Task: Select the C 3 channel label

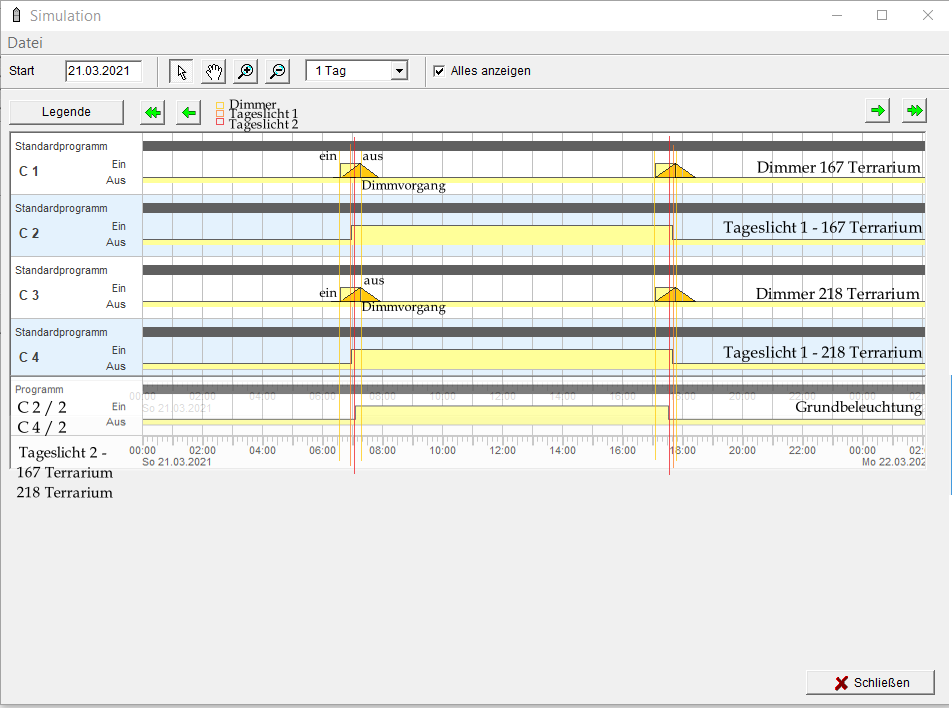Action: (29, 295)
